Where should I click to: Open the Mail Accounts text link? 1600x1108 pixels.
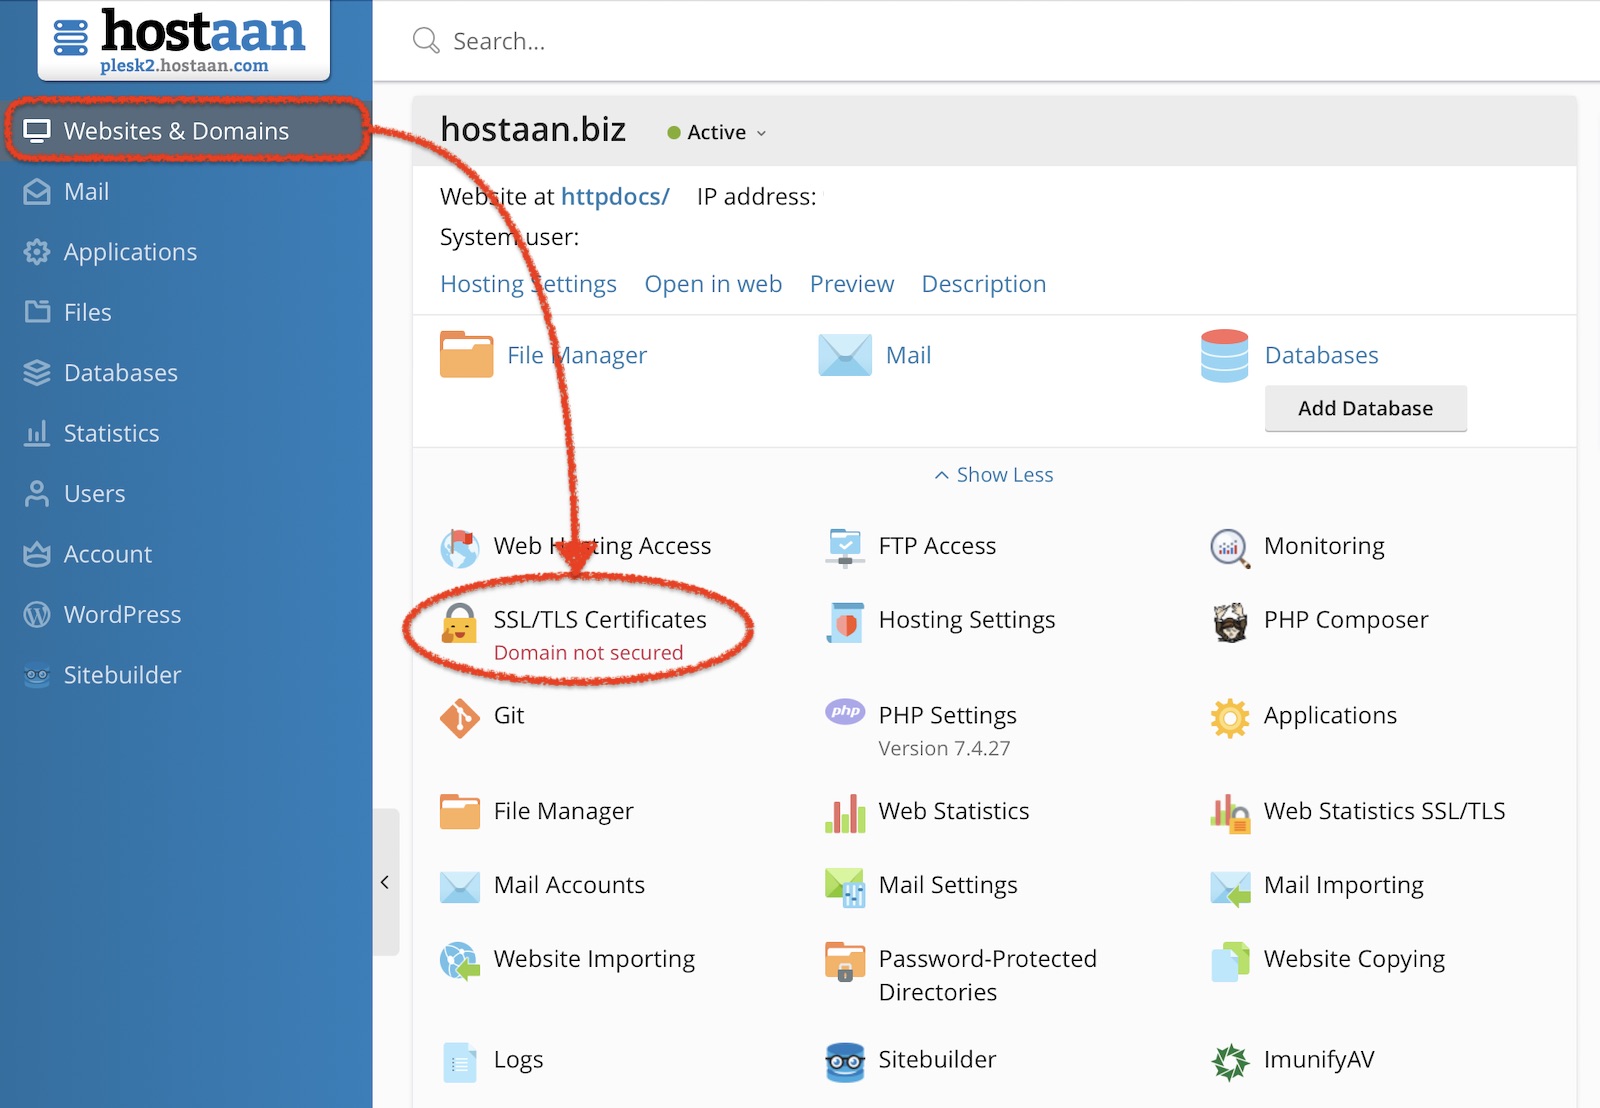[x=569, y=886]
